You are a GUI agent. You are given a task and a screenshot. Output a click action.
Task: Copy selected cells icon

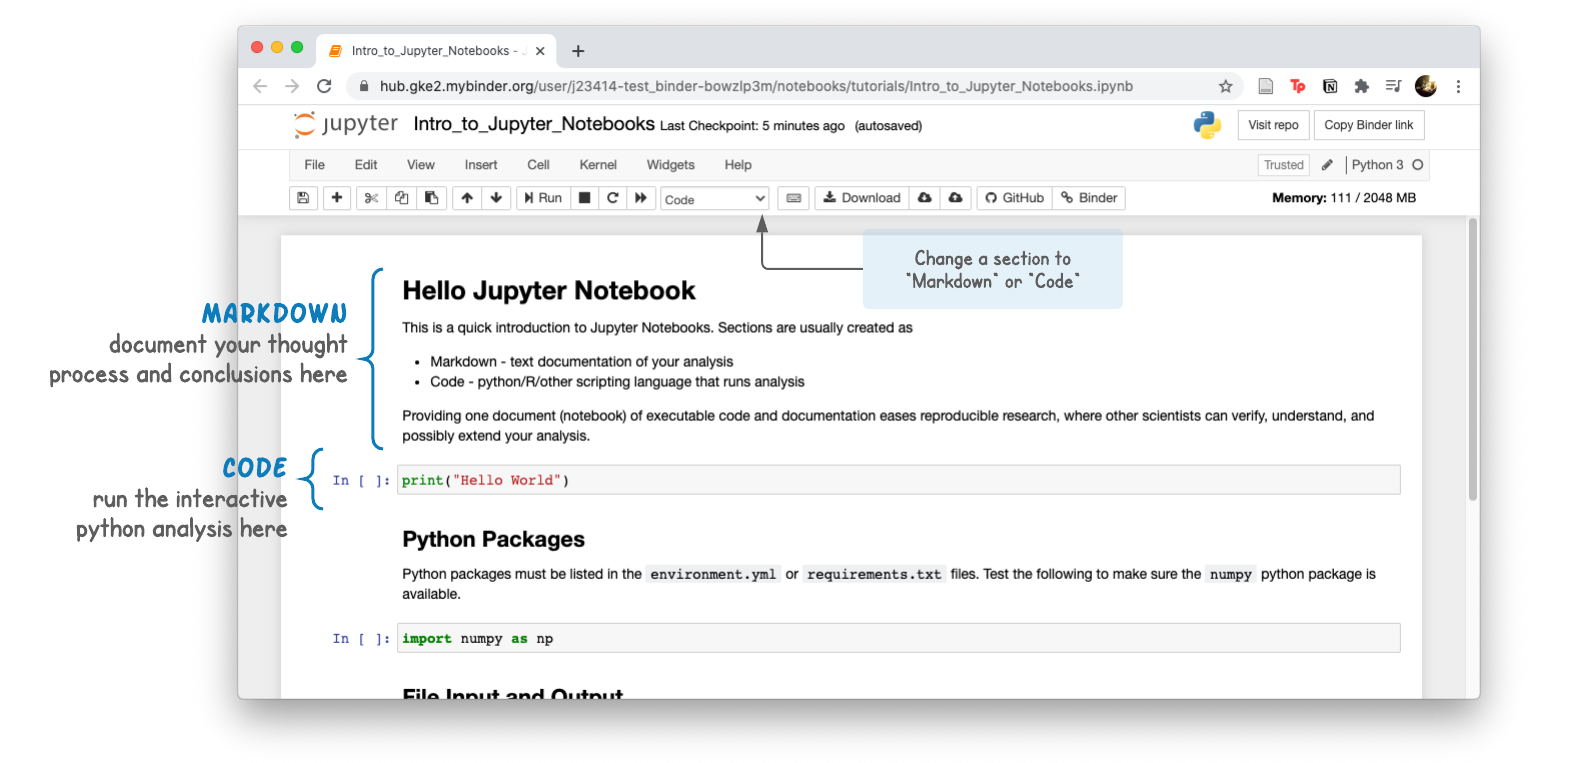click(401, 198)
